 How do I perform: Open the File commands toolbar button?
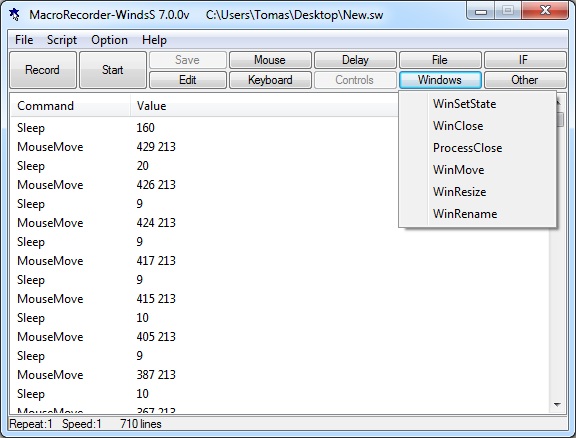[x=440, y=60]
